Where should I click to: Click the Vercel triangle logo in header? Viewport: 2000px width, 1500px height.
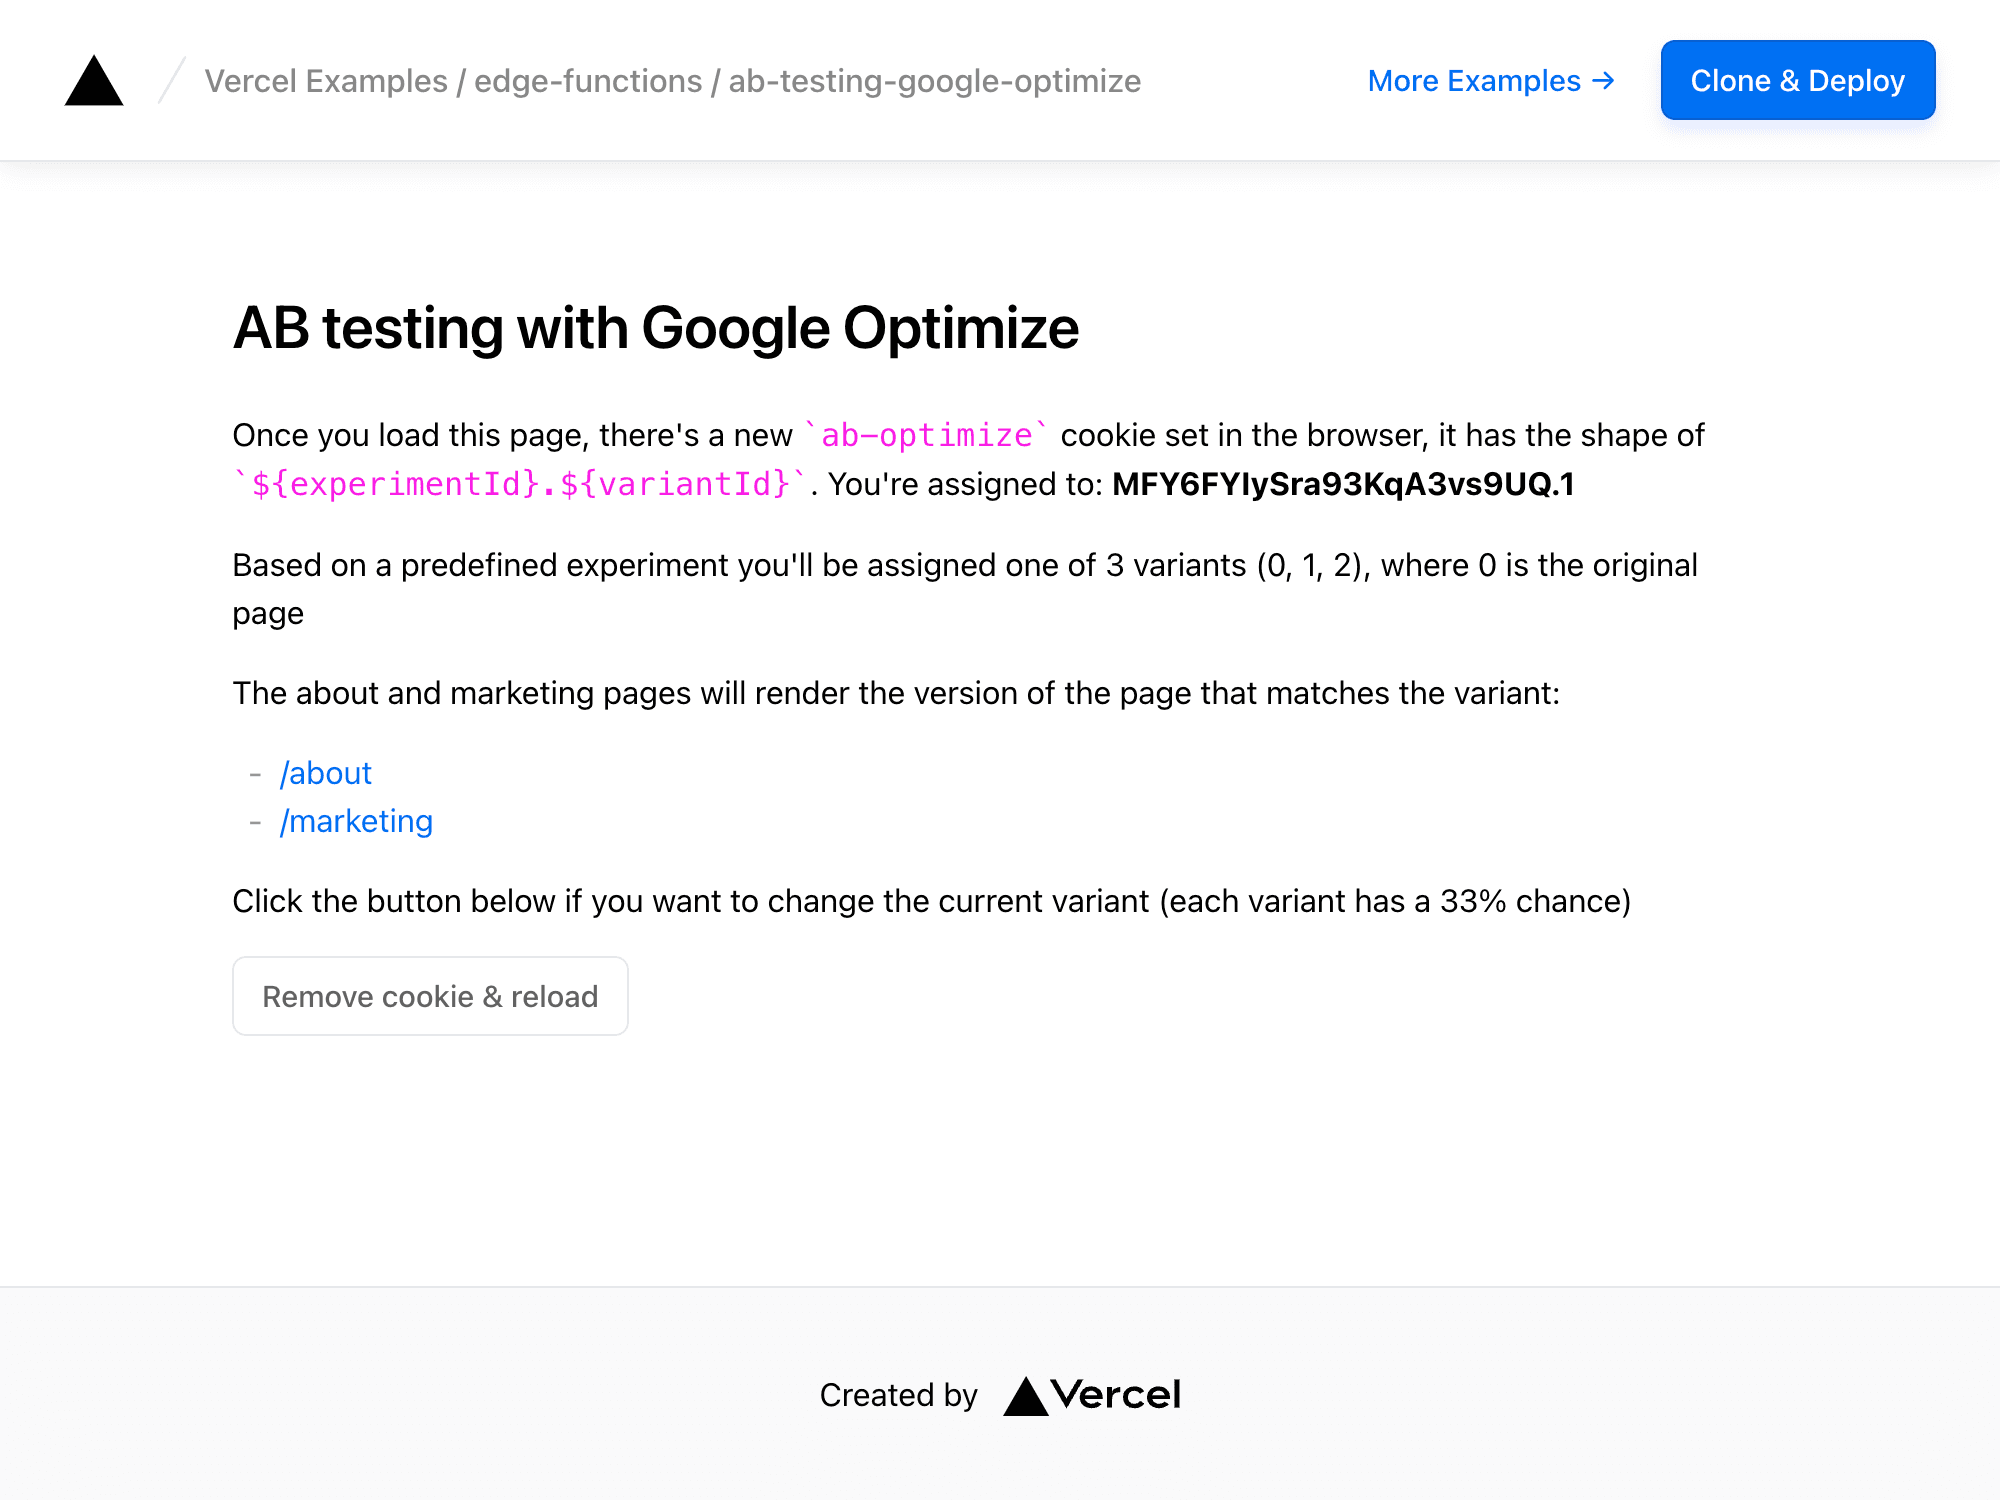pyautogui.click(x=94, y=81)
